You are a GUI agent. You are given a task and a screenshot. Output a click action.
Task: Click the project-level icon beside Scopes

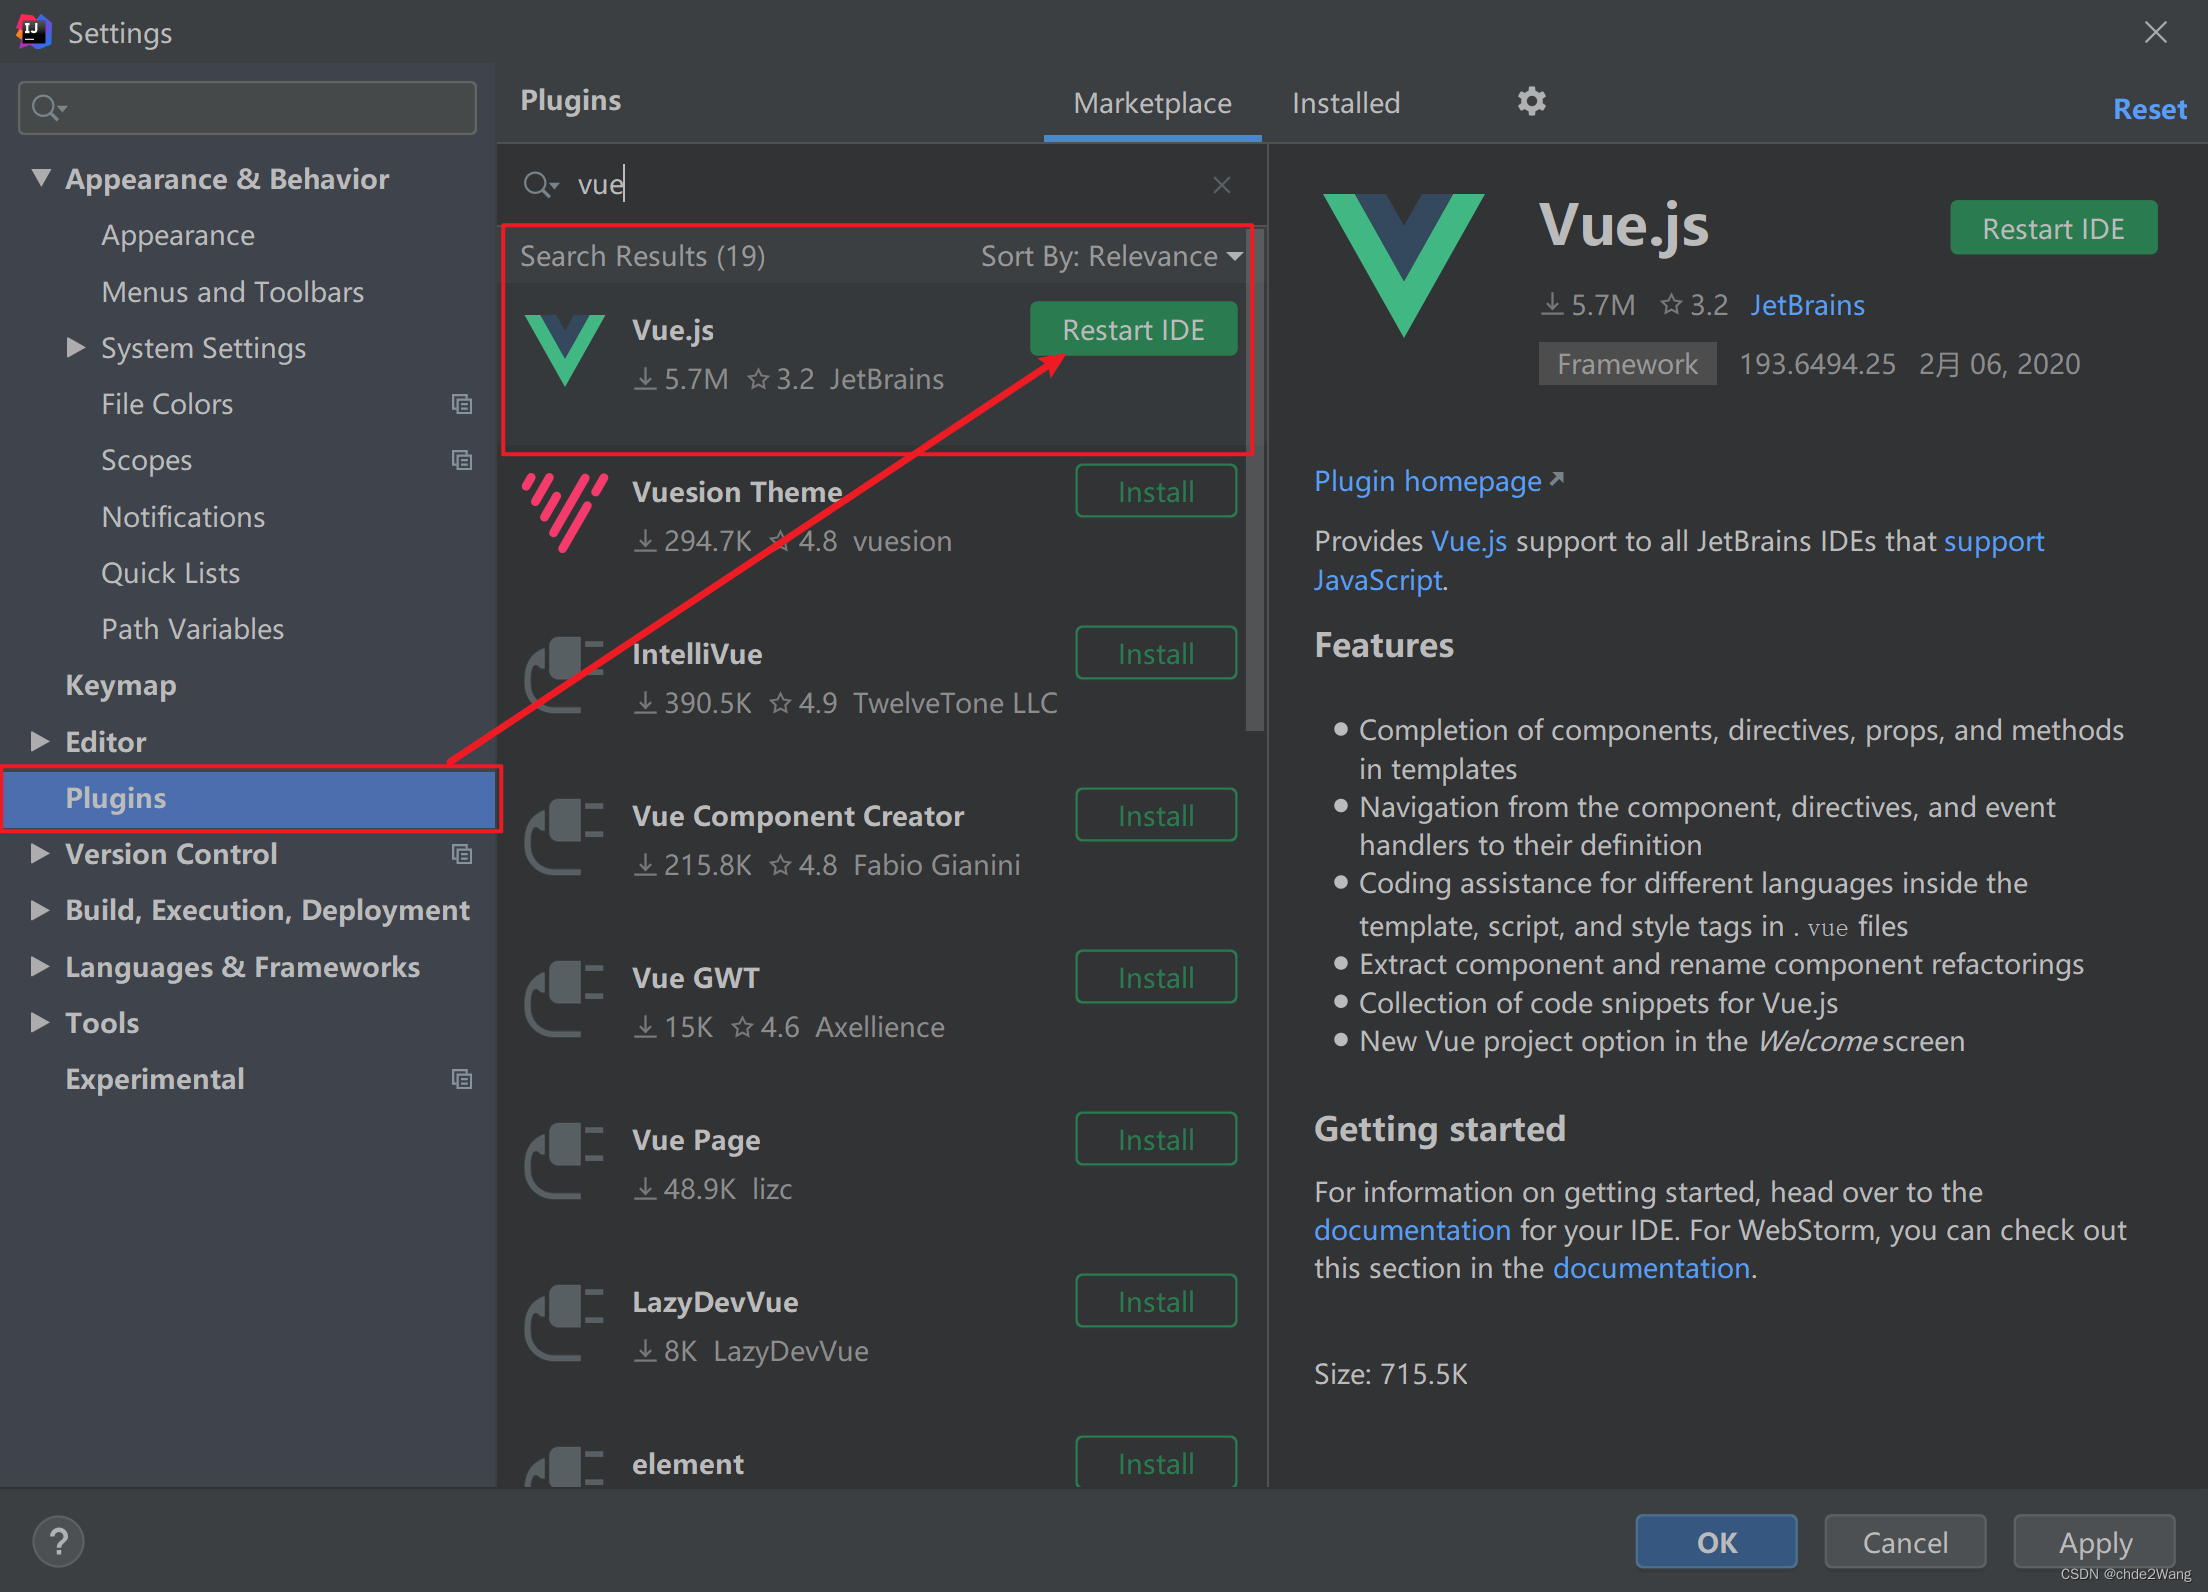click(462, 460)
